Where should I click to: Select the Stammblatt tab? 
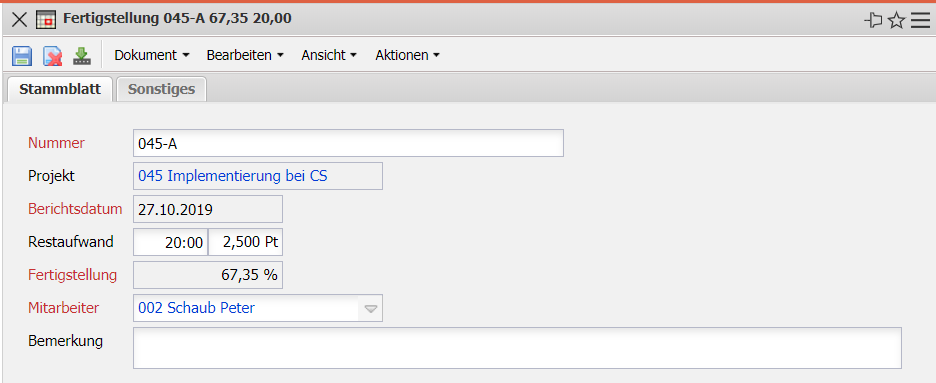(x=60, y=89)
